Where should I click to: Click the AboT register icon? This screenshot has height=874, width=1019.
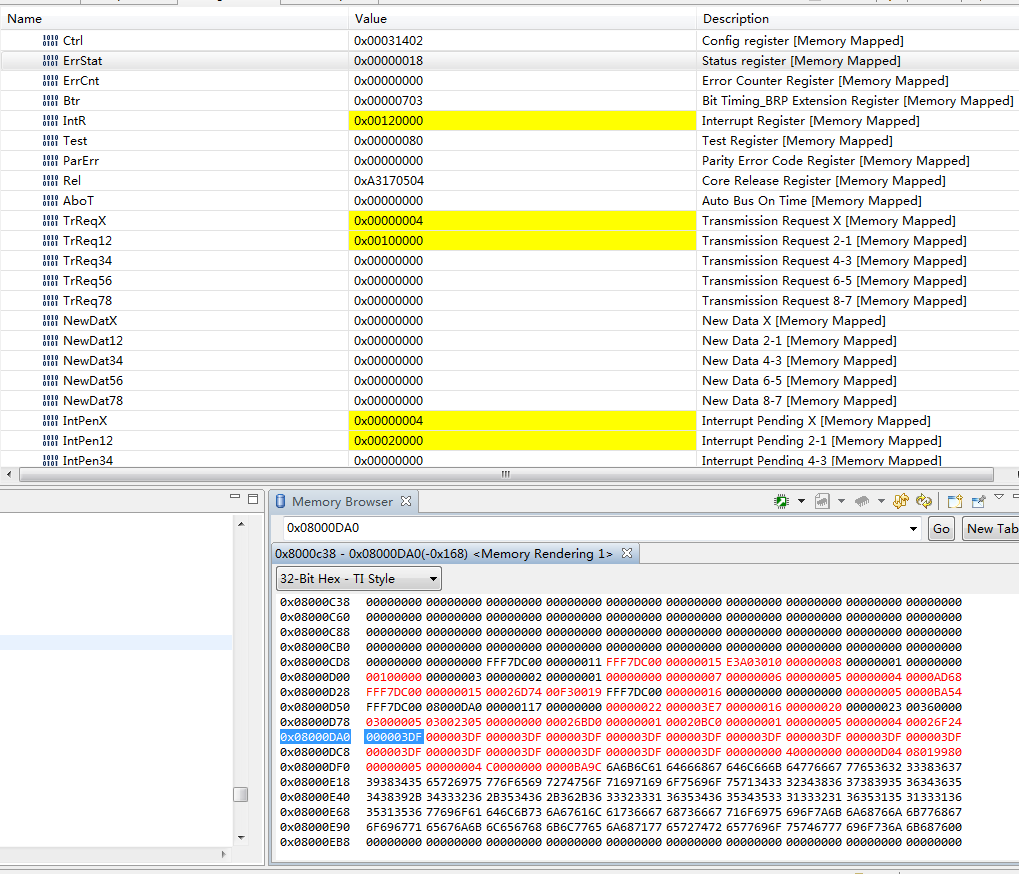pos(51,201)
